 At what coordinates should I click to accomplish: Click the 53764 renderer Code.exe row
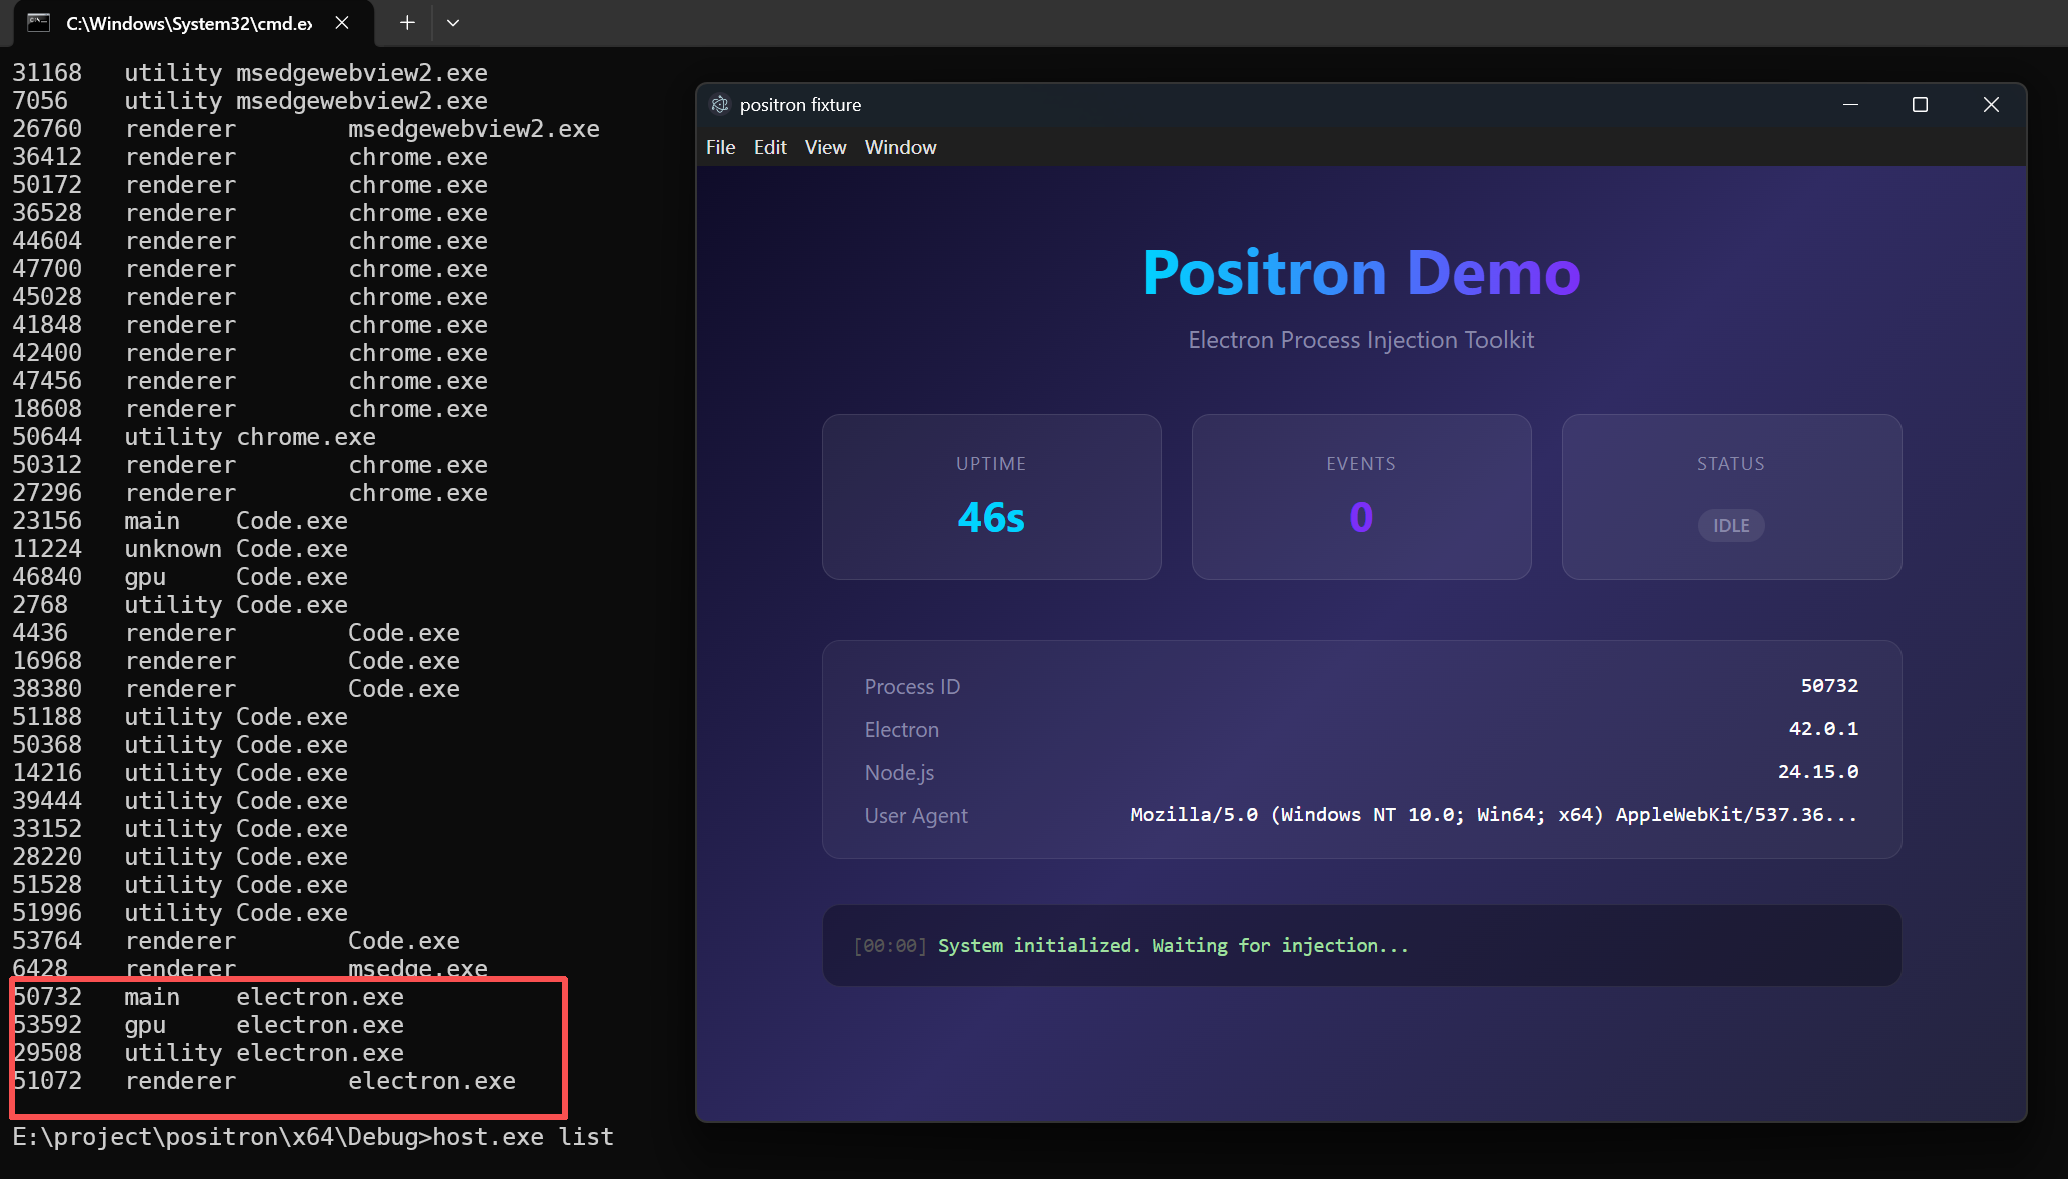pos(236,941)
